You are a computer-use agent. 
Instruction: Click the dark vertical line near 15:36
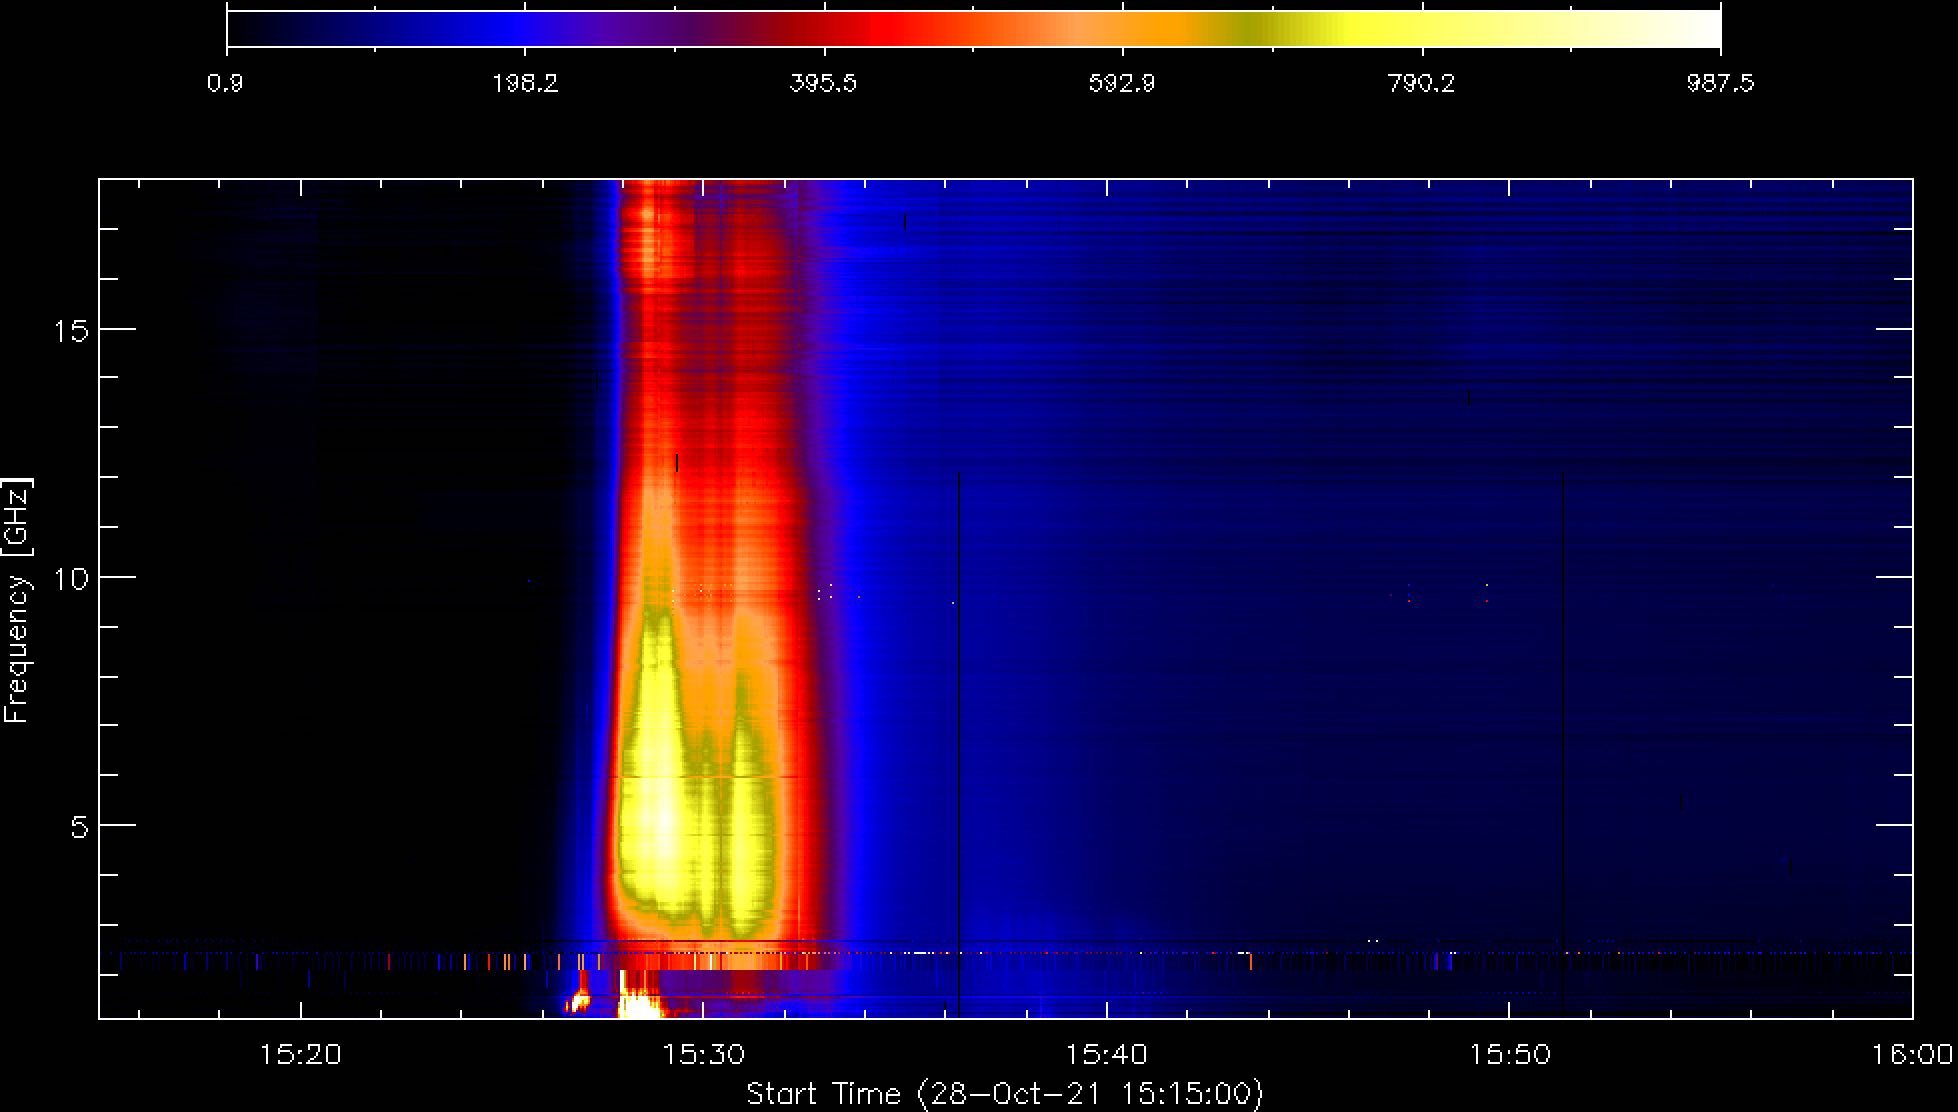click(959, 745)
